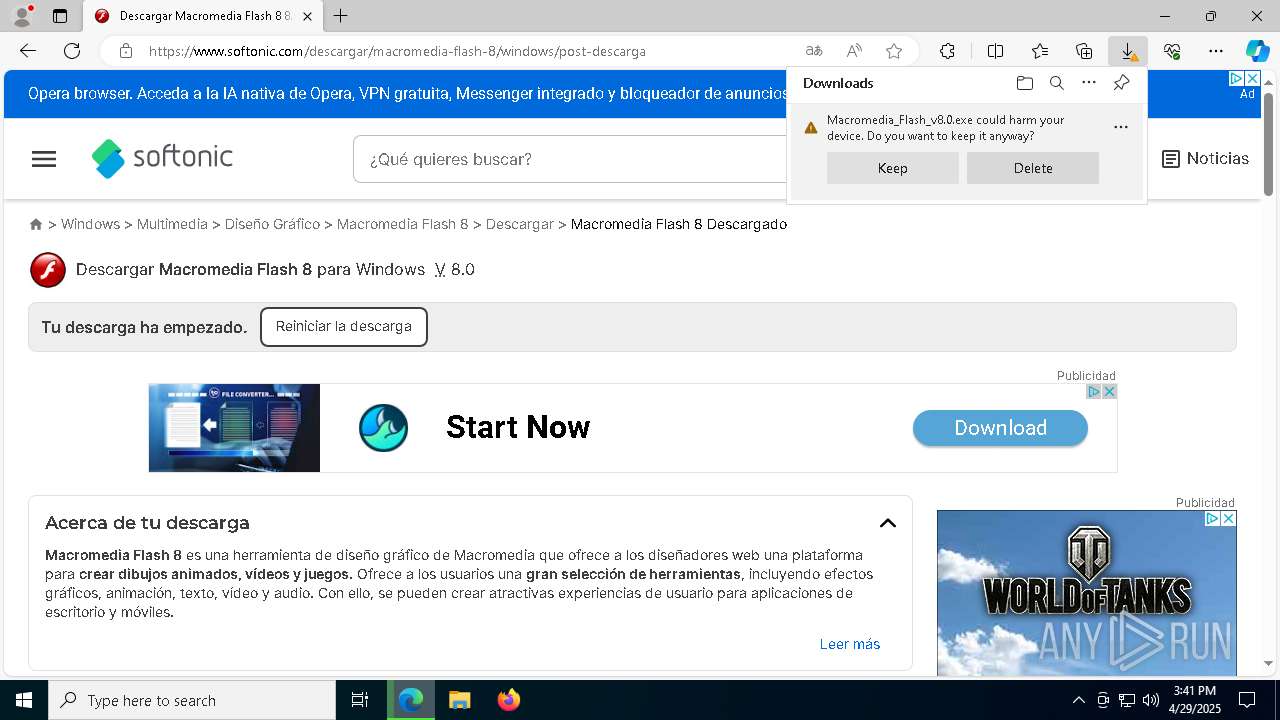Open downloads folder icon in Downloads panel
Screen dimensions: 1280x720
tap(1024, 83)
